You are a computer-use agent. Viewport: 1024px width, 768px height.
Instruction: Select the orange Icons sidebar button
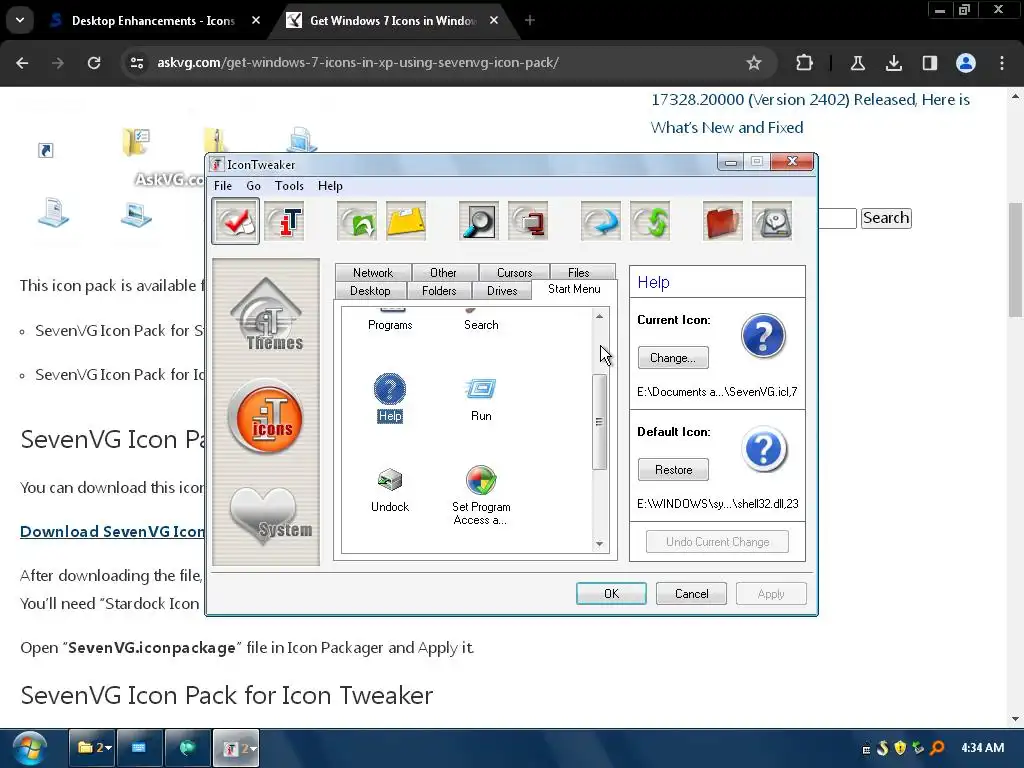click(x=265, y=416)
